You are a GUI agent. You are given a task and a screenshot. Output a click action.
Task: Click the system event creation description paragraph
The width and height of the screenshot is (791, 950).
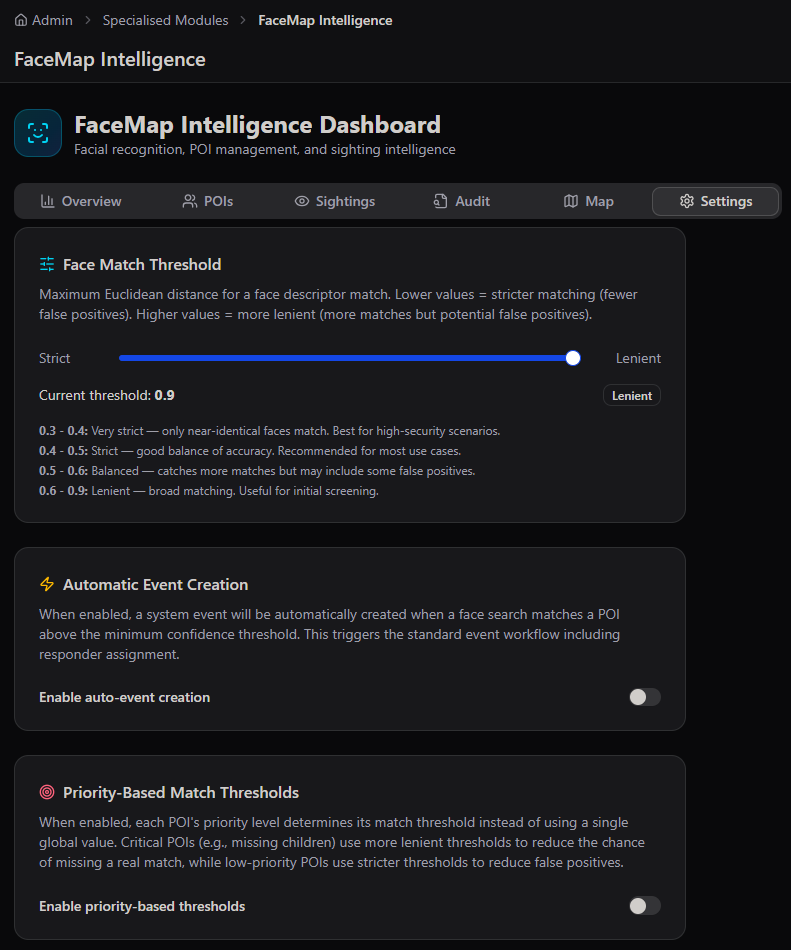click(x=329, y=634)
